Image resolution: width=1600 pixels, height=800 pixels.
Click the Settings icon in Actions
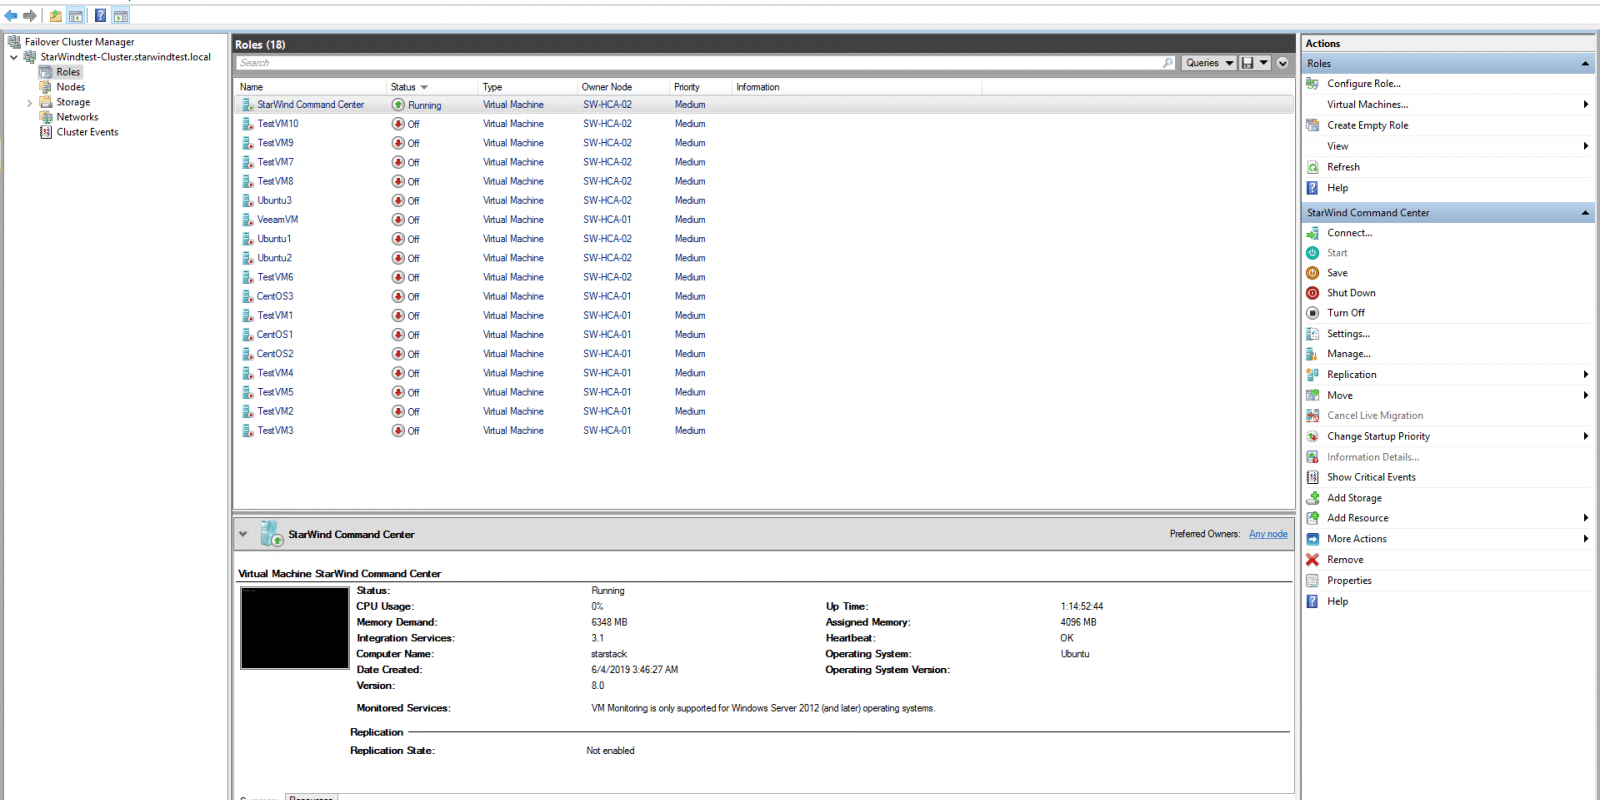point(1313,334)
